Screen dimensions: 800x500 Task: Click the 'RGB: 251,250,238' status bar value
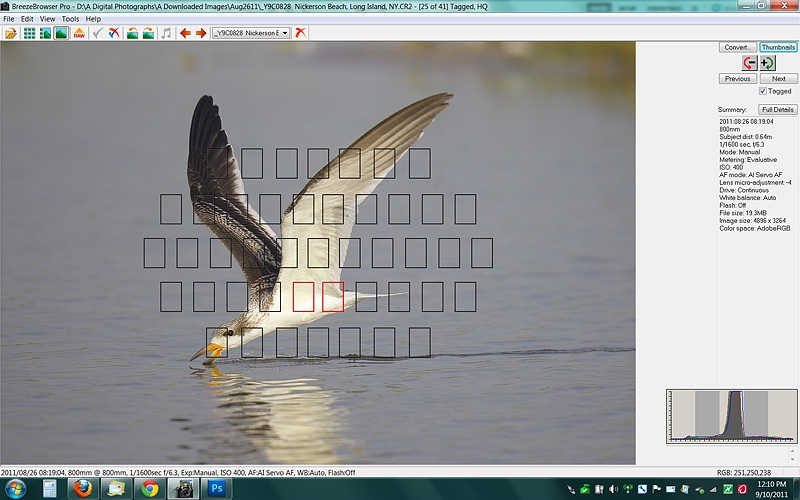coord(744,473)
